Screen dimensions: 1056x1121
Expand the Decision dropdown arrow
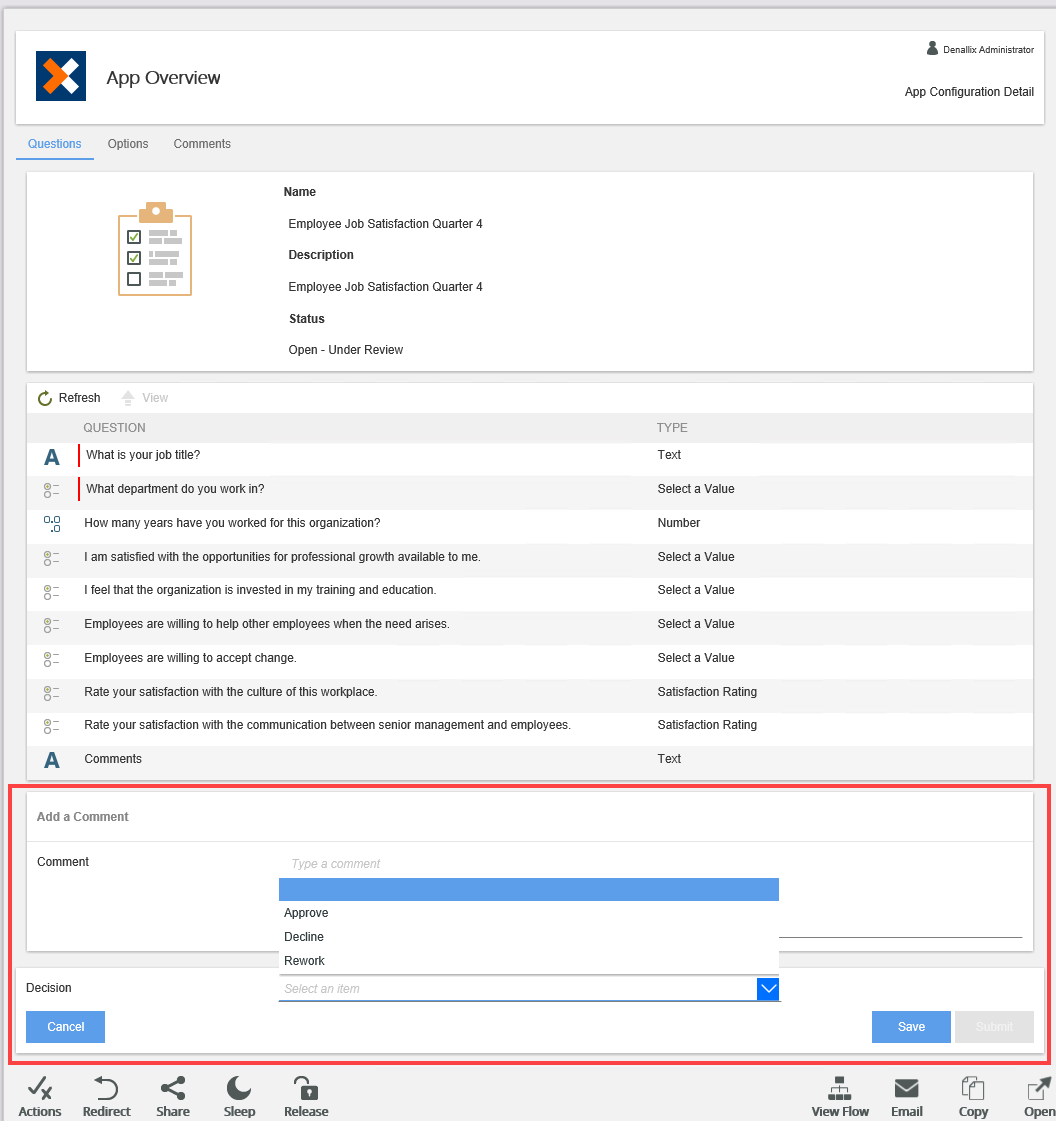click(x=768, y=989)
